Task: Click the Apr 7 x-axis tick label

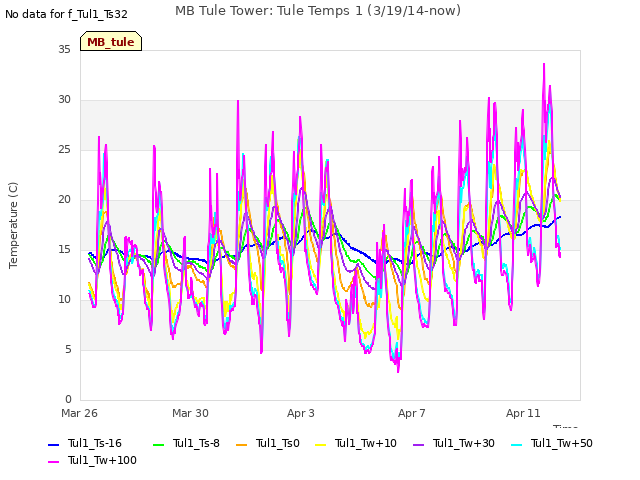Action: pos(412,413)
